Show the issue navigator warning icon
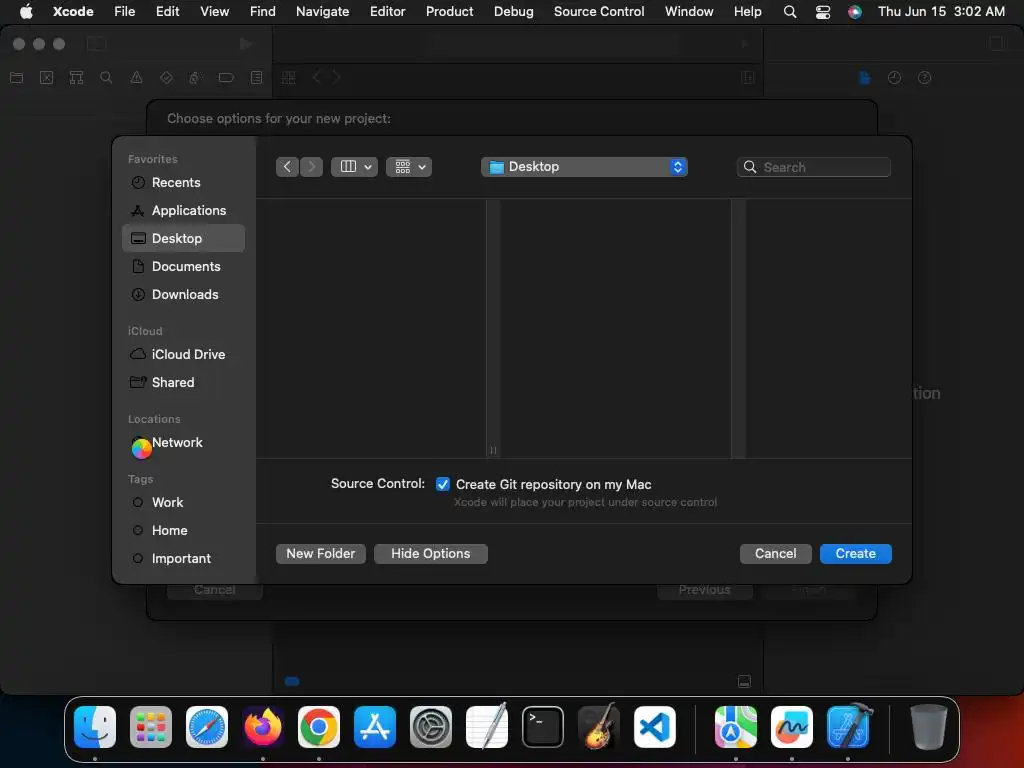The width and height of the screenshot is (1024, 768). click(136, 78)
